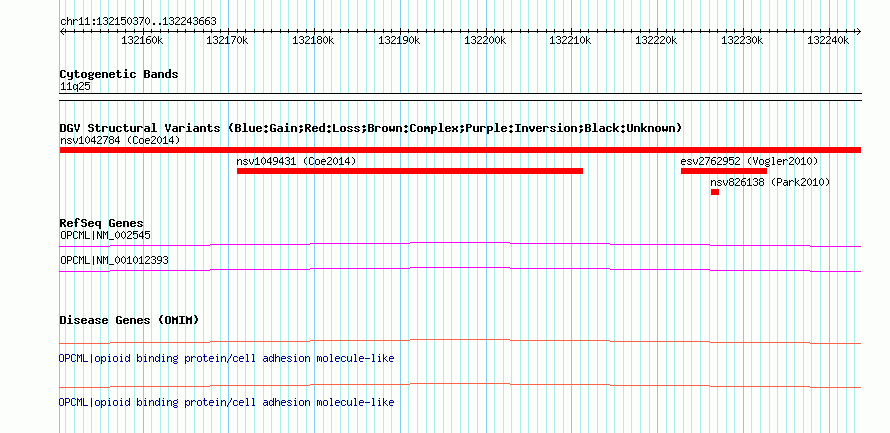The width and height of the screenshot is (890, 433).
Task: Select the nsv1042784 red loss bar
Action: click(460, 150)
